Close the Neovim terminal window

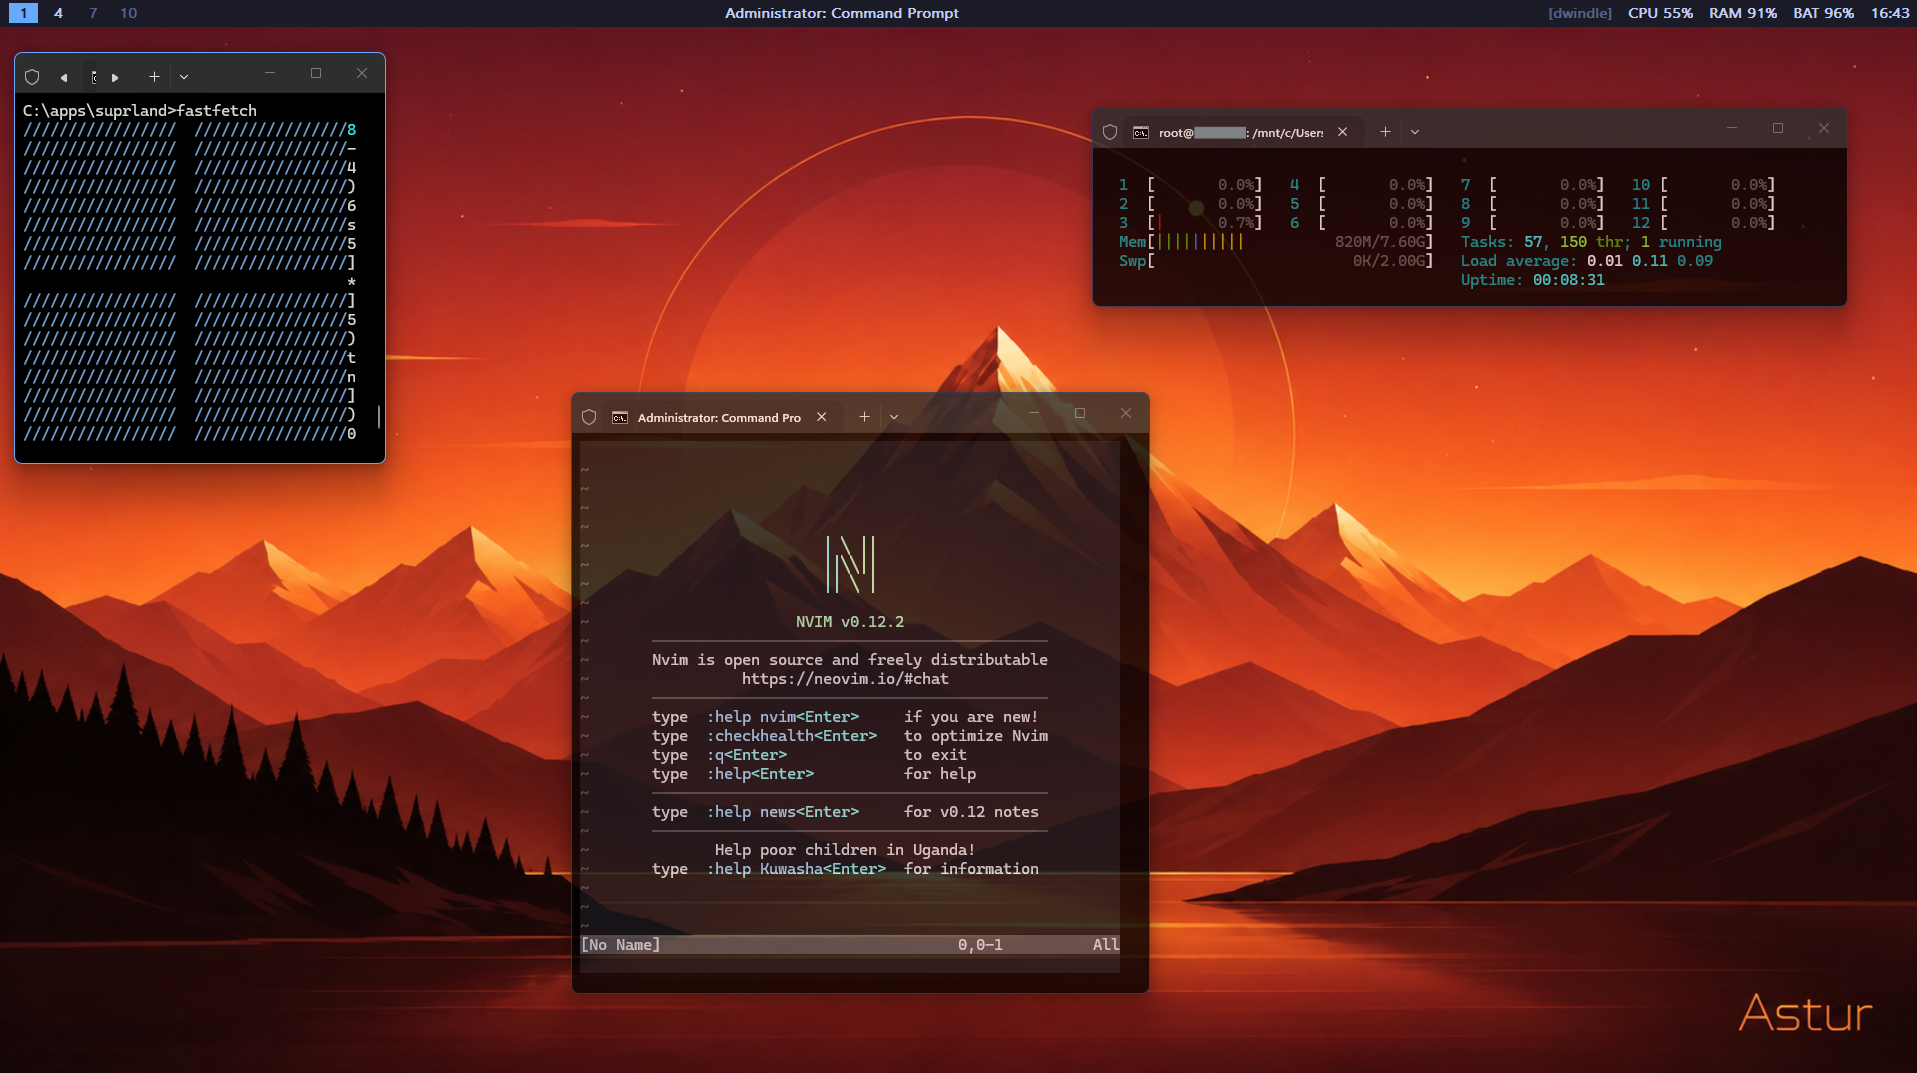pyautogui.click(x=1126, y=413)
